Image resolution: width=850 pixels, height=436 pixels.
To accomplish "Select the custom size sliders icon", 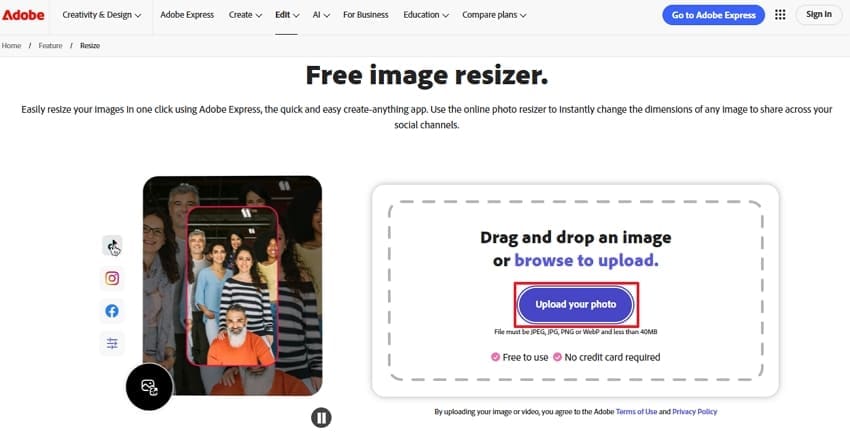I will click(112, 343).
